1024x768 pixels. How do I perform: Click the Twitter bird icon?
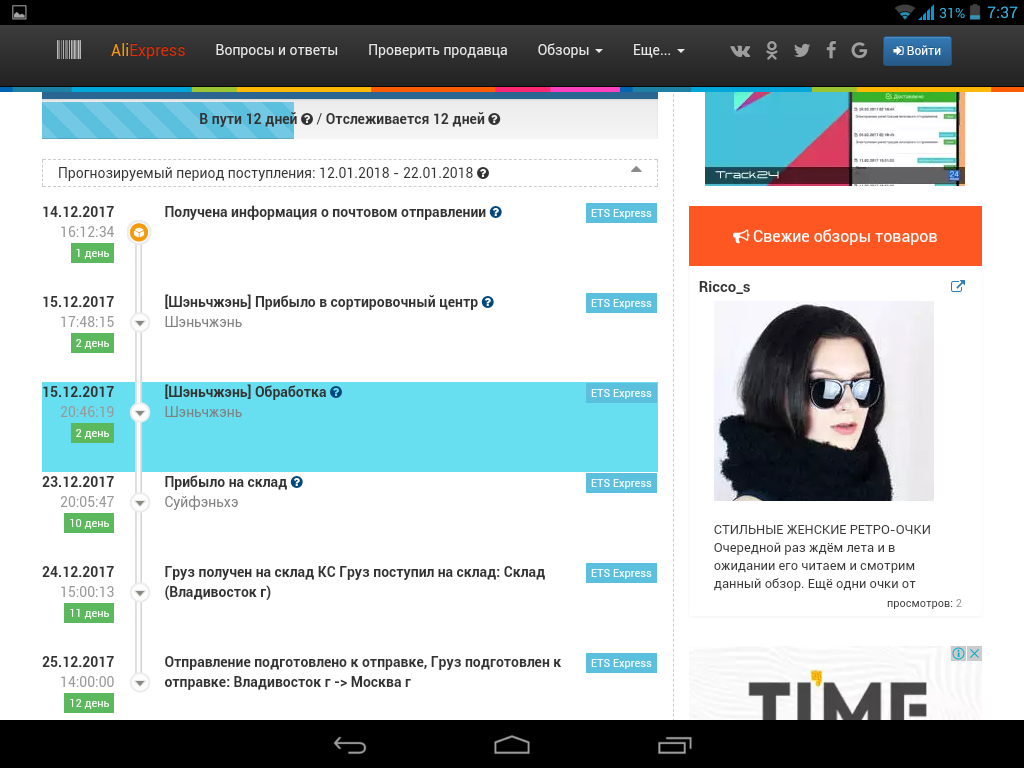pyautogui.click(x=802, y=51)
